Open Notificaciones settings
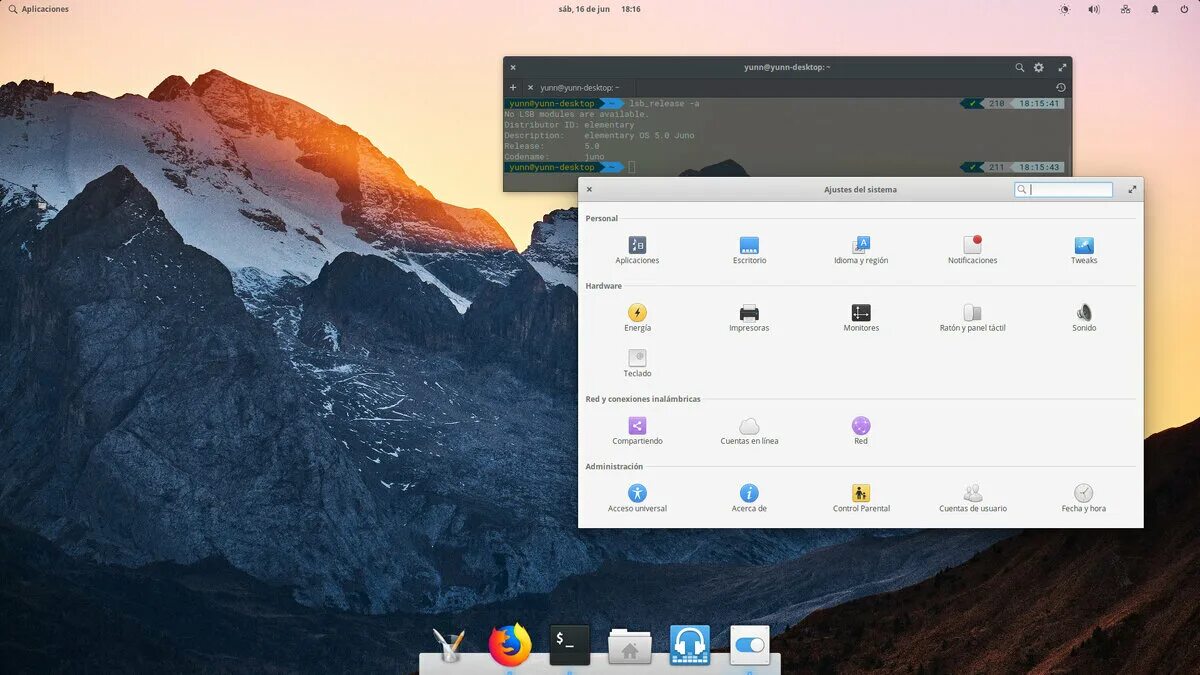This screenshot has width=1200, height=675. [x=971, y=246]
